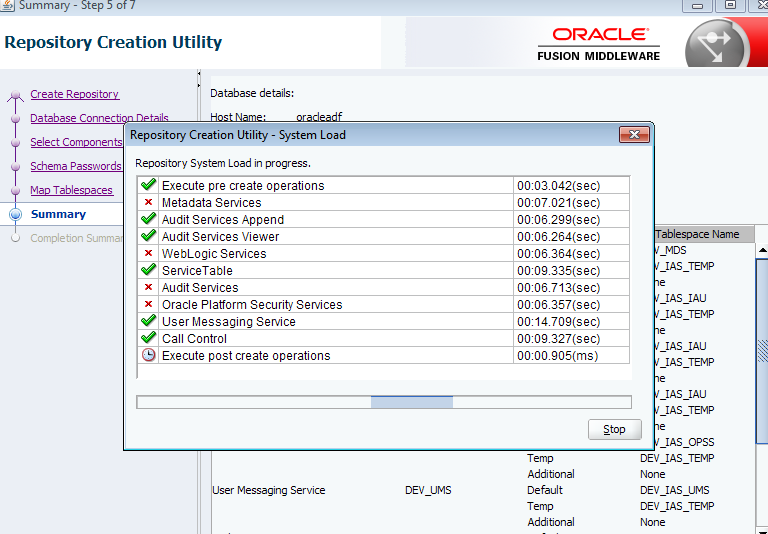
Task: Click green check beside ServiceTable
Action: coord(149,270)
